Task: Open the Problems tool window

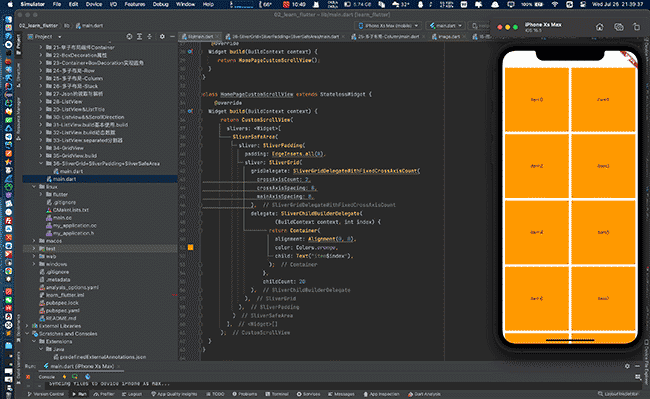Action: click(x=245, y=394)
